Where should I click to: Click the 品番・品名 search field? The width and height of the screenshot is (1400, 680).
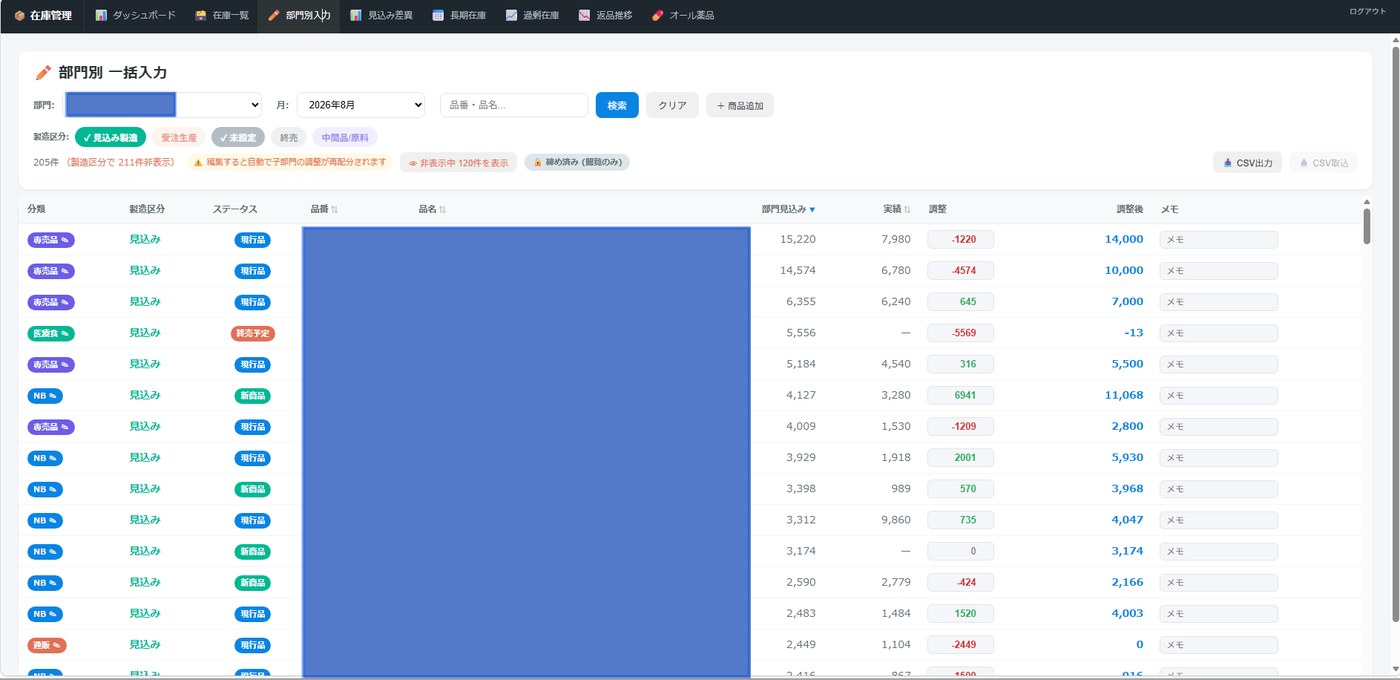coord(514,105)
